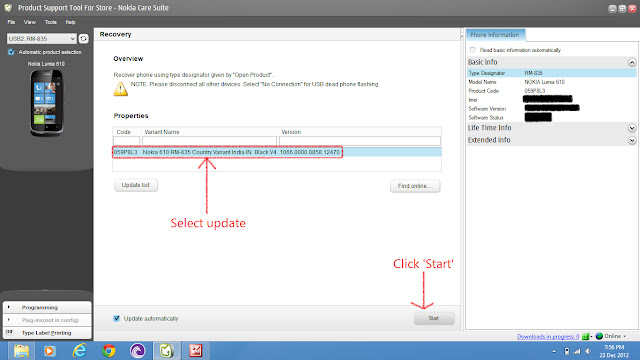Open the File menu
640x360 pixels.
(11, 22)
